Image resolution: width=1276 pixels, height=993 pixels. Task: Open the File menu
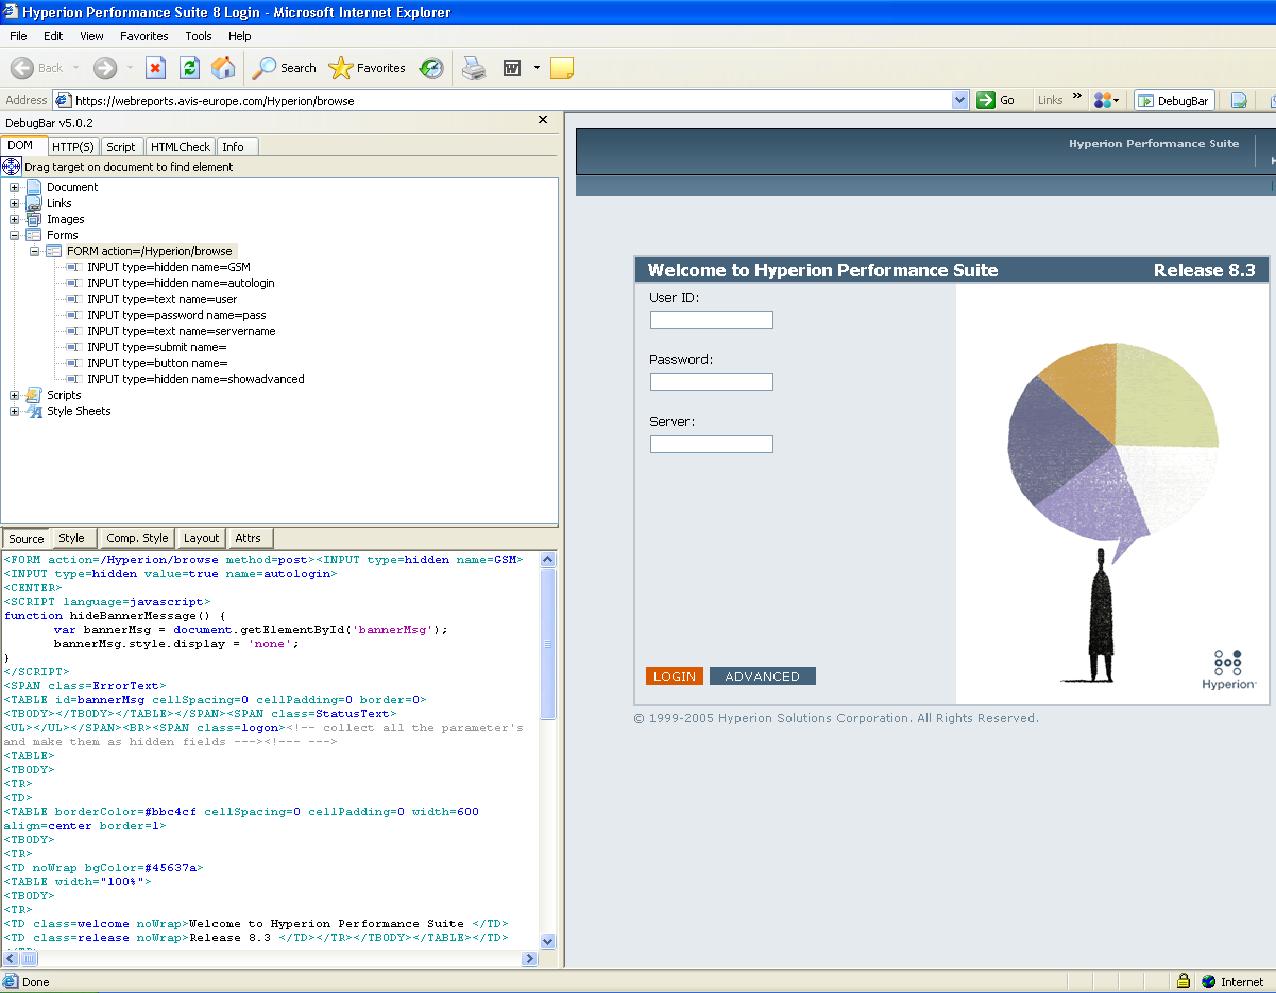19,36
